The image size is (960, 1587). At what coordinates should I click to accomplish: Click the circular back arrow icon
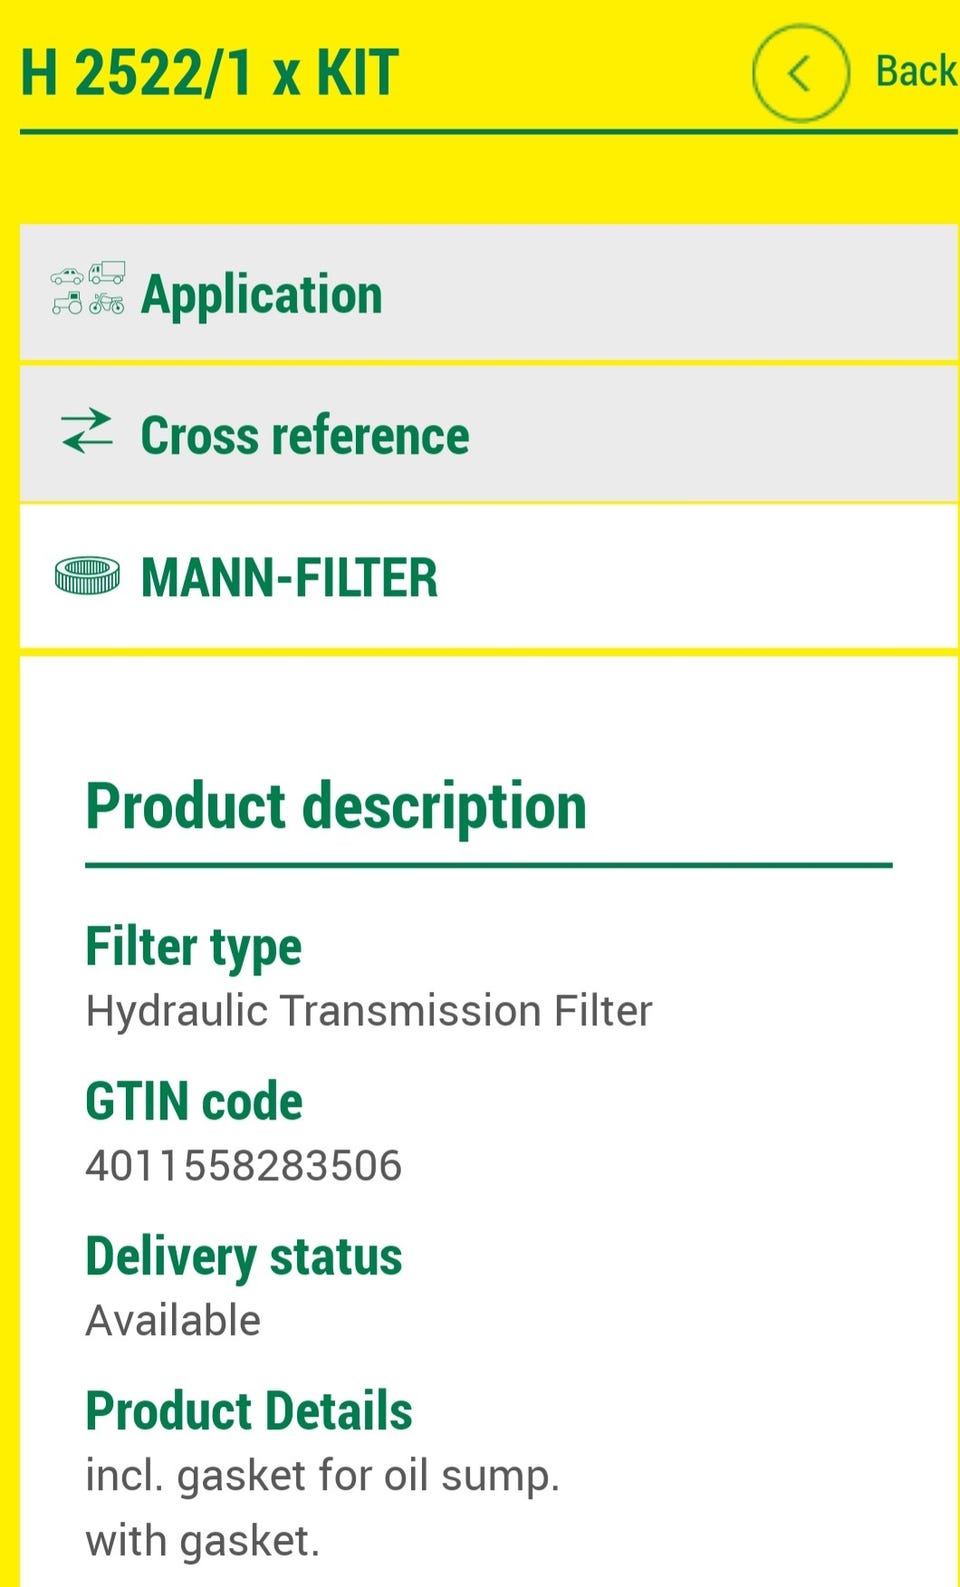tap(800, 73)
